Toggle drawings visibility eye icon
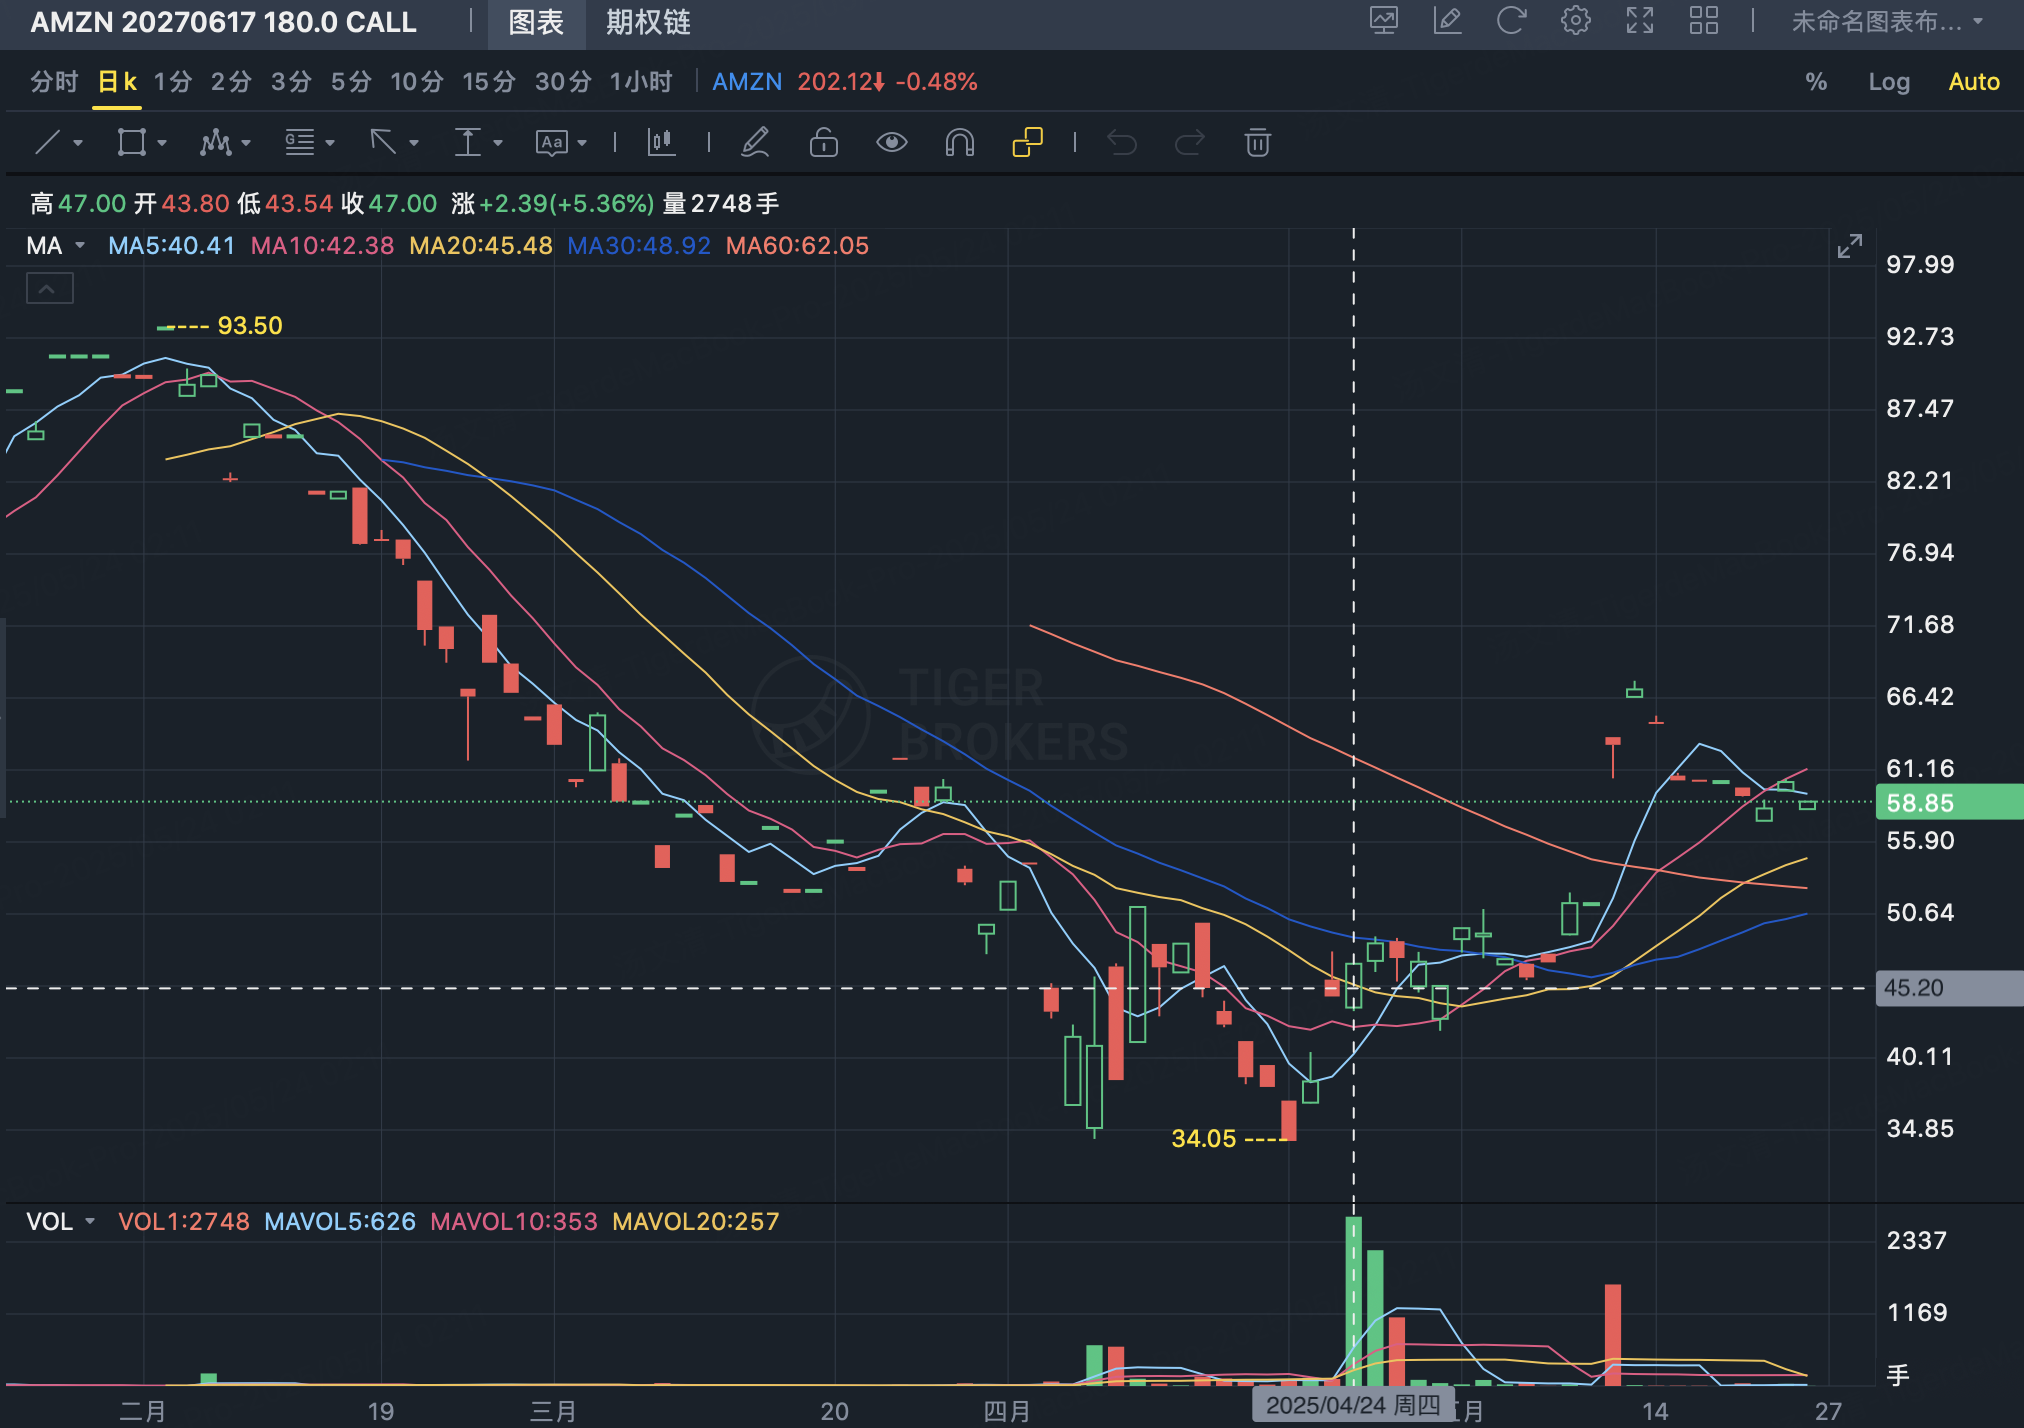Viewport: 2024px width, 1428px height. tap(892, 143)
